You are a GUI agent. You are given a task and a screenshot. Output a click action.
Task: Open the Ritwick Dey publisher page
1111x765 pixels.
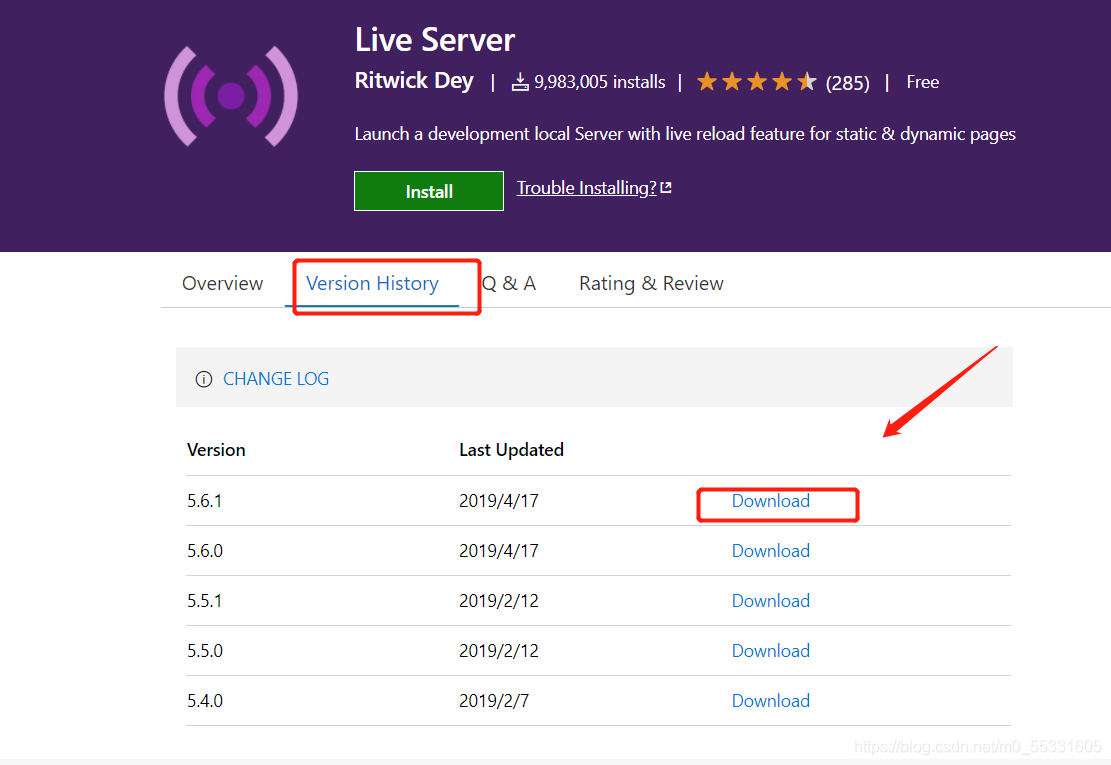(x=414, y=81)
